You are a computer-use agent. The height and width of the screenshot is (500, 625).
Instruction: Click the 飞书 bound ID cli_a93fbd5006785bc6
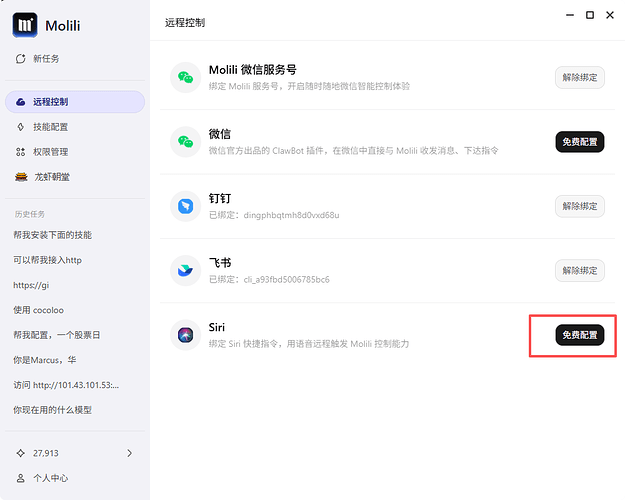287,280
